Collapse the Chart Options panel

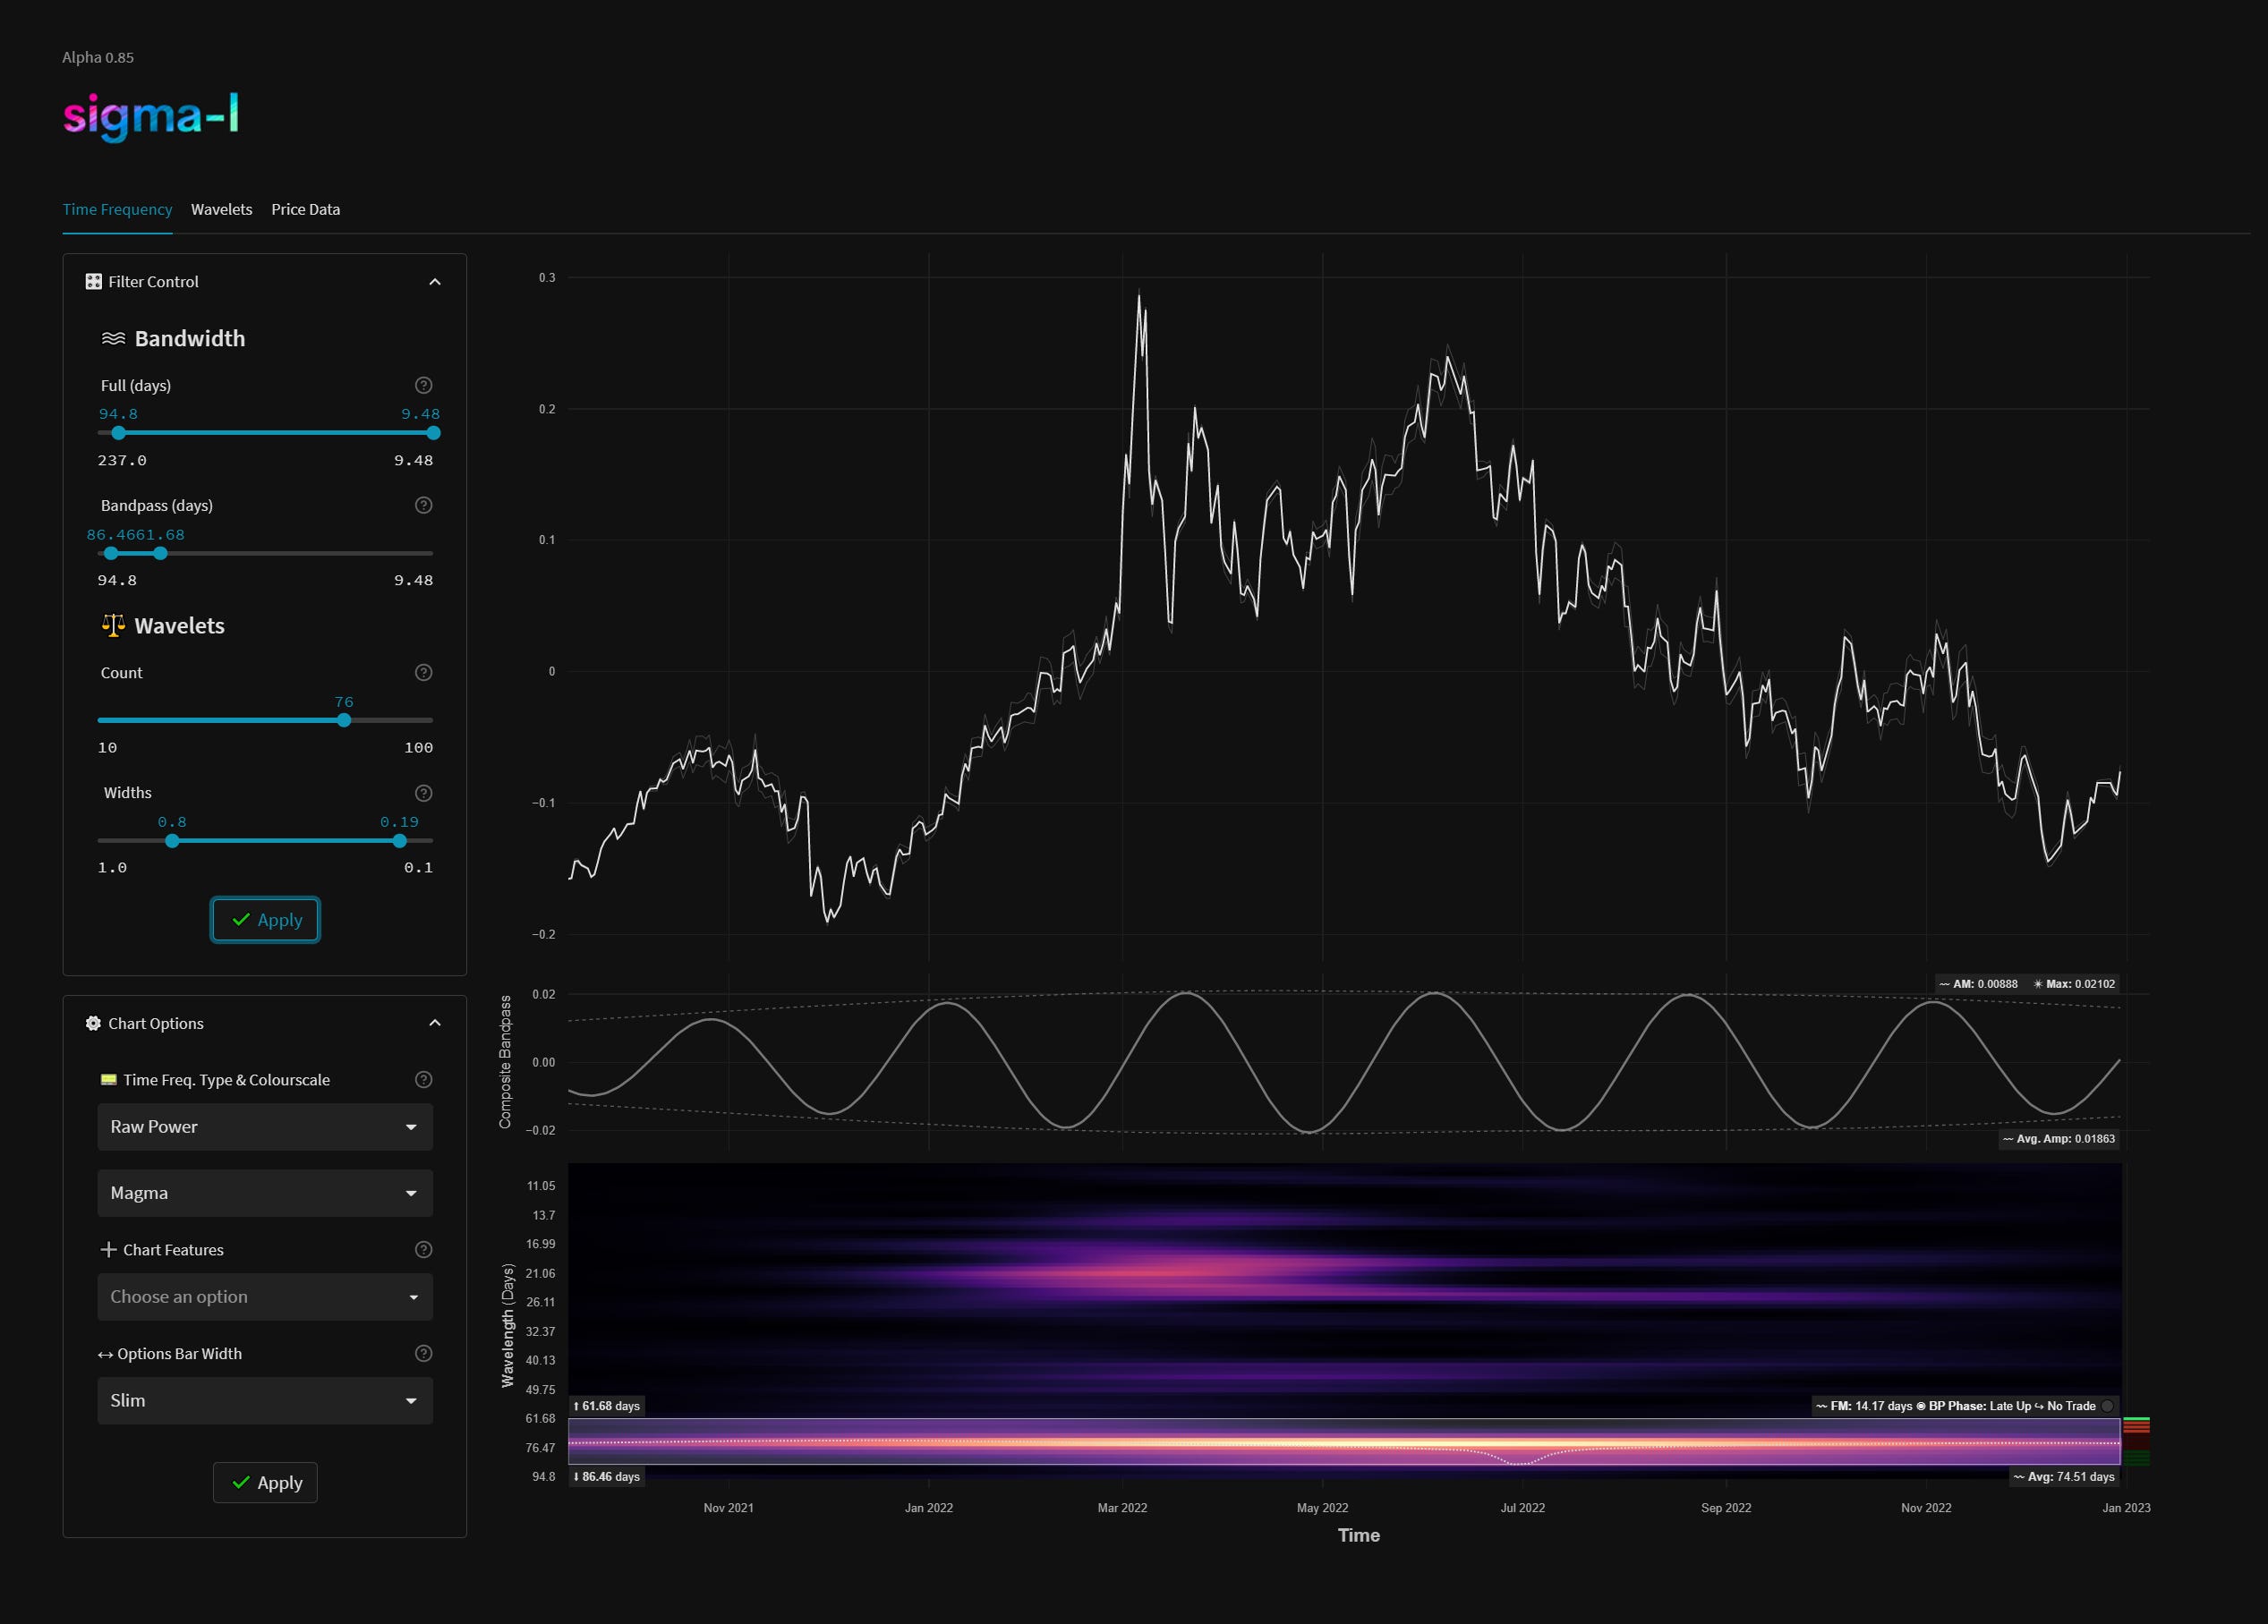(434, 1023)
